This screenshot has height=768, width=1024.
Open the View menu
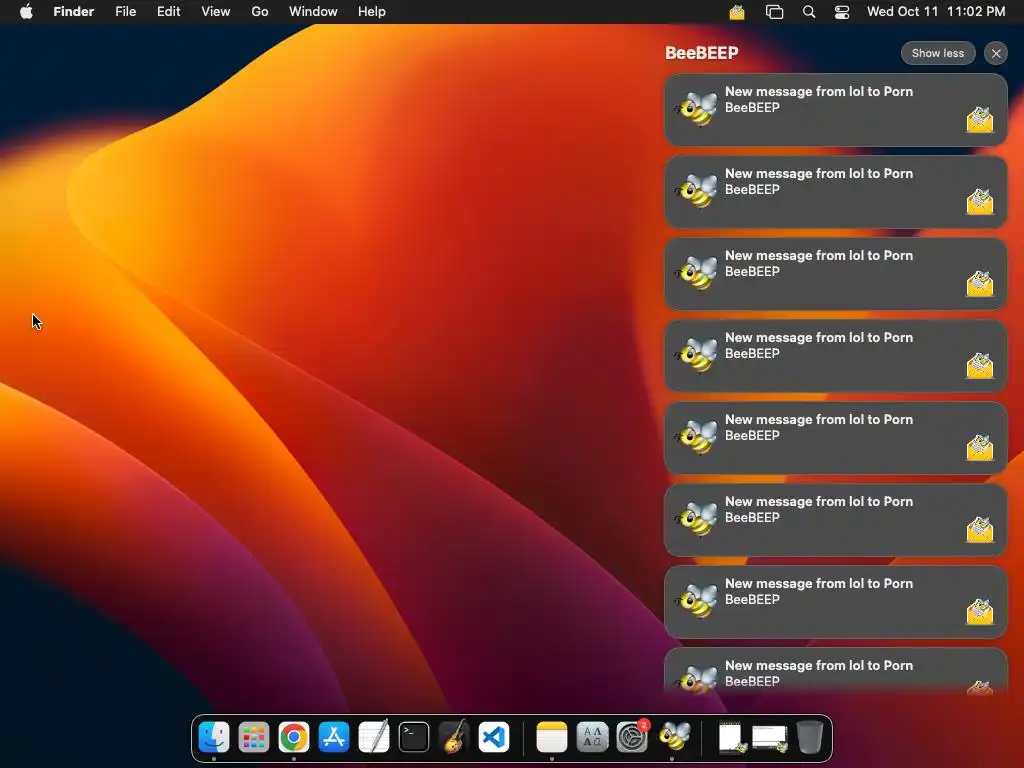coord(216,12)
